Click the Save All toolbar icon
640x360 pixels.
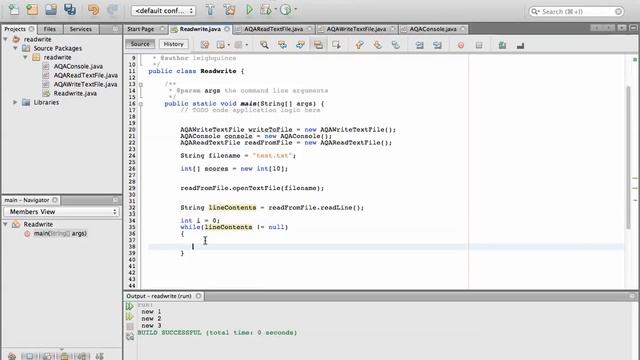coord(70,10)
